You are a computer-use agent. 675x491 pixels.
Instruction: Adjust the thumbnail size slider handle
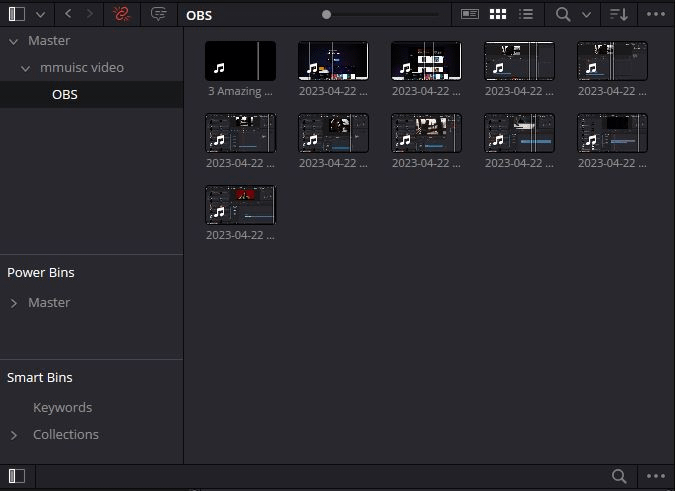tap(326, 14)
